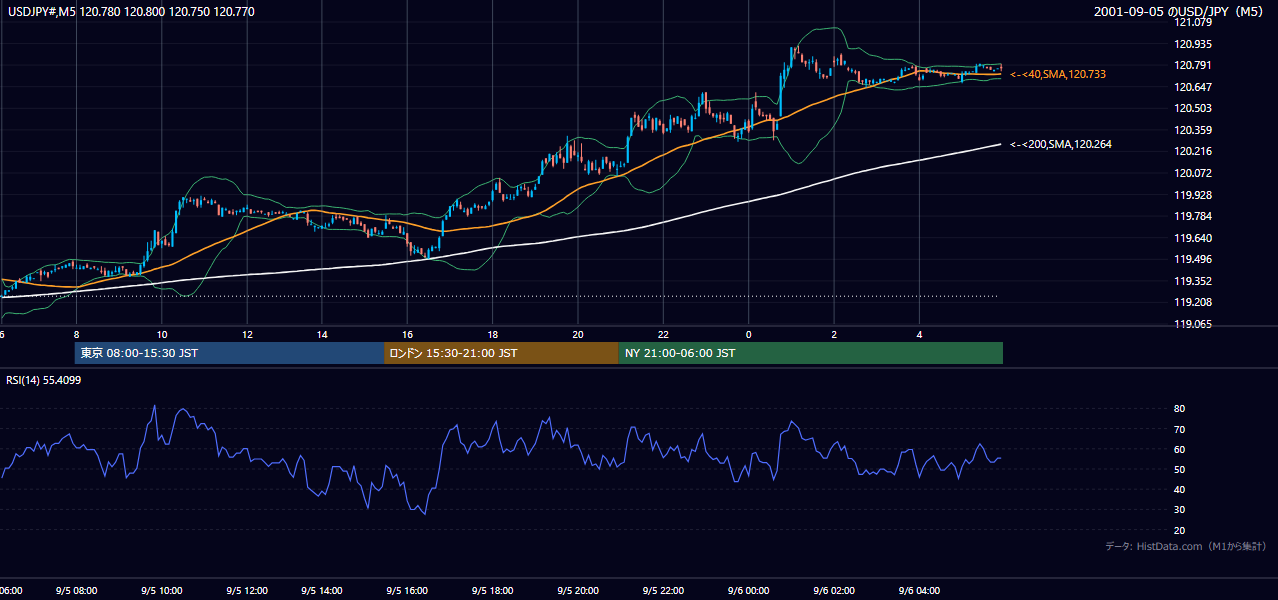
Task: Click price axis value 120.359
Action: coord(1194,130)
